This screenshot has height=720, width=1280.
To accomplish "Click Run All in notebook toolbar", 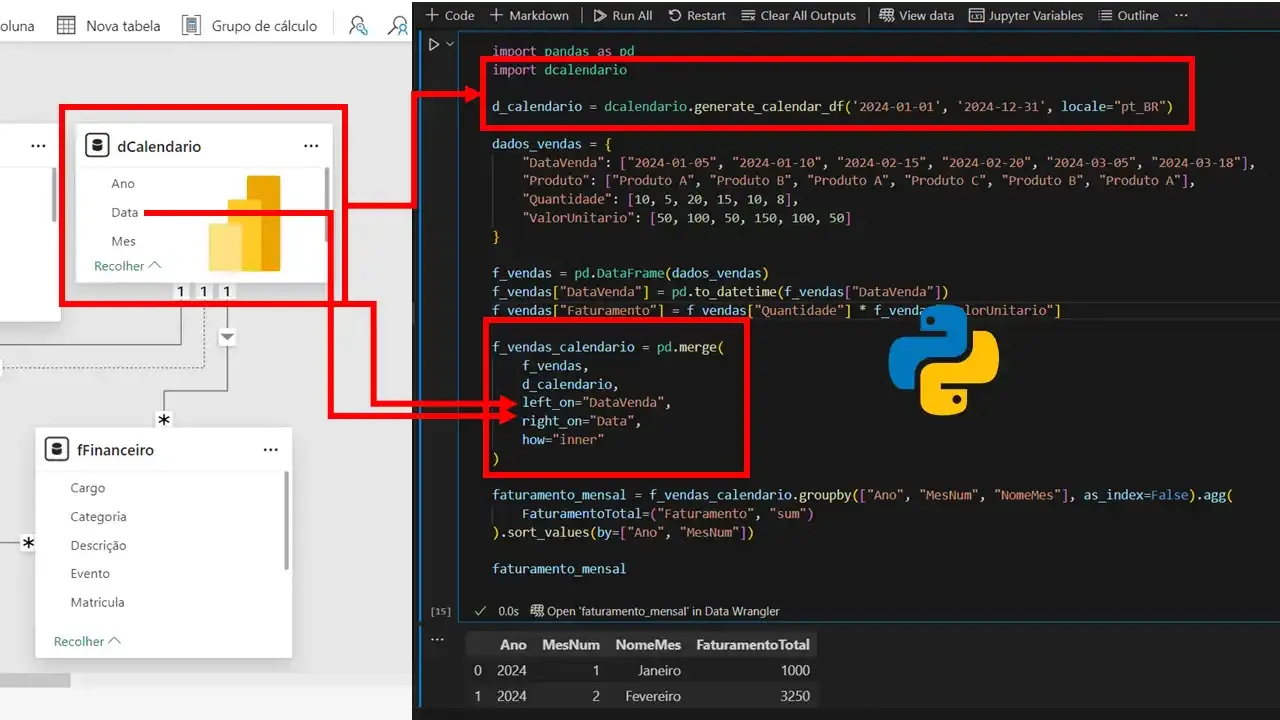I will click(622, 15).
